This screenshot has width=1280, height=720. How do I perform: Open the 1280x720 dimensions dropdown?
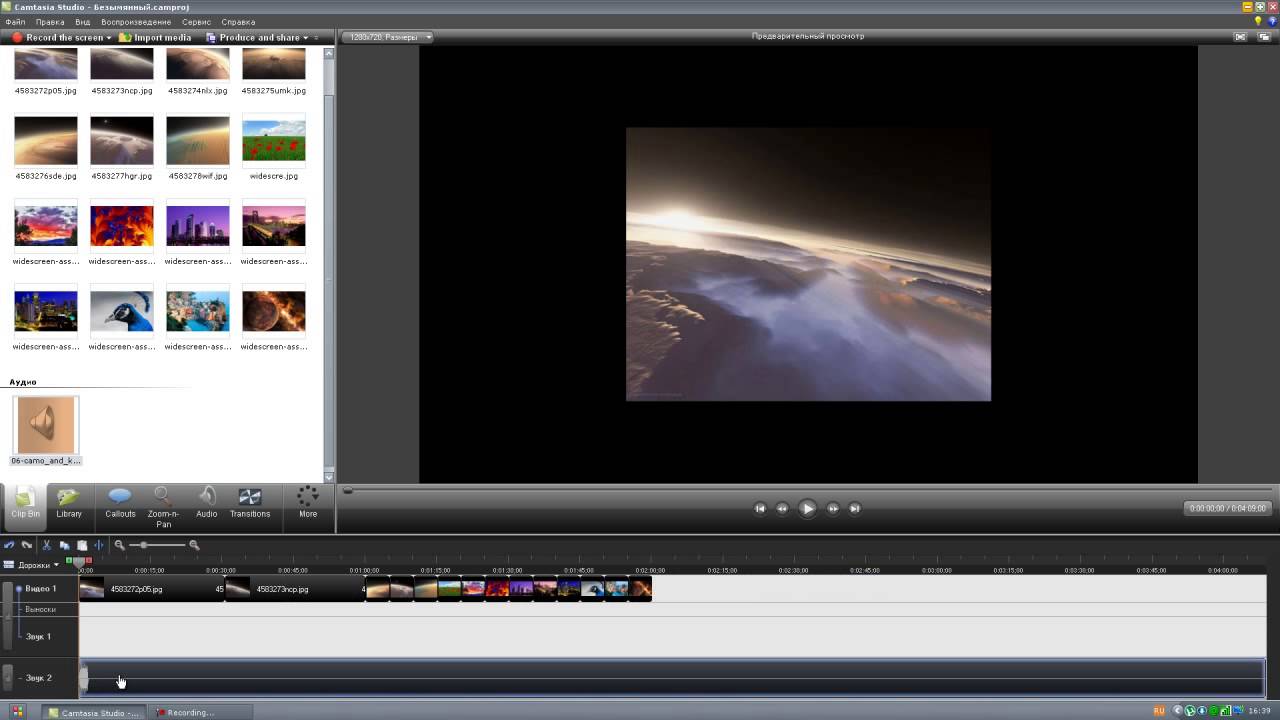(387, 37)
